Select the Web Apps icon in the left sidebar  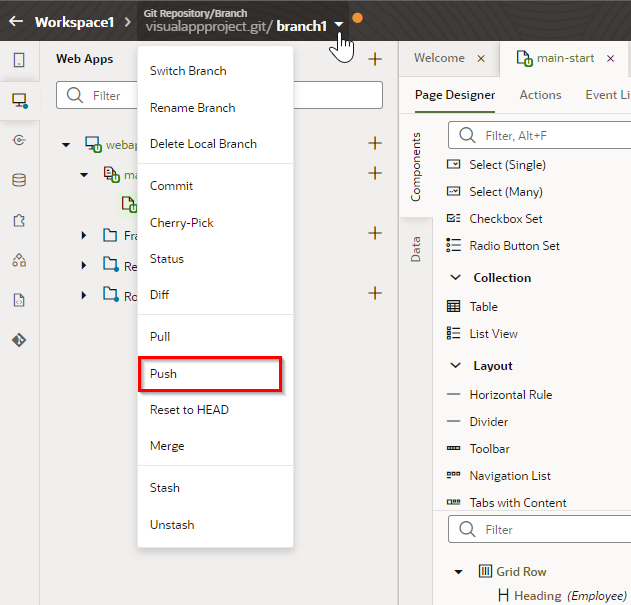(x=19, y=100)
